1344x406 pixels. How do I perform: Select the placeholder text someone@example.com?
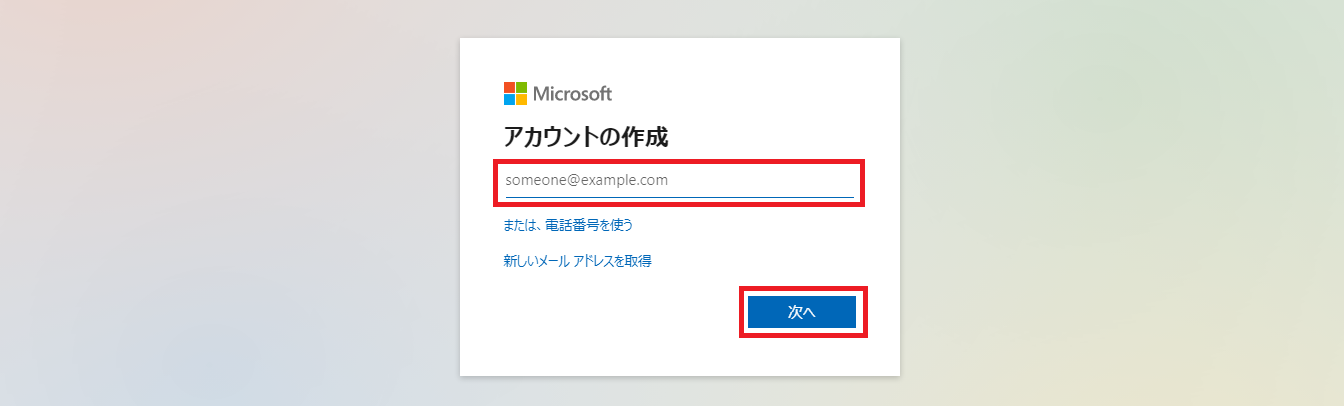(x=587, y=181)
